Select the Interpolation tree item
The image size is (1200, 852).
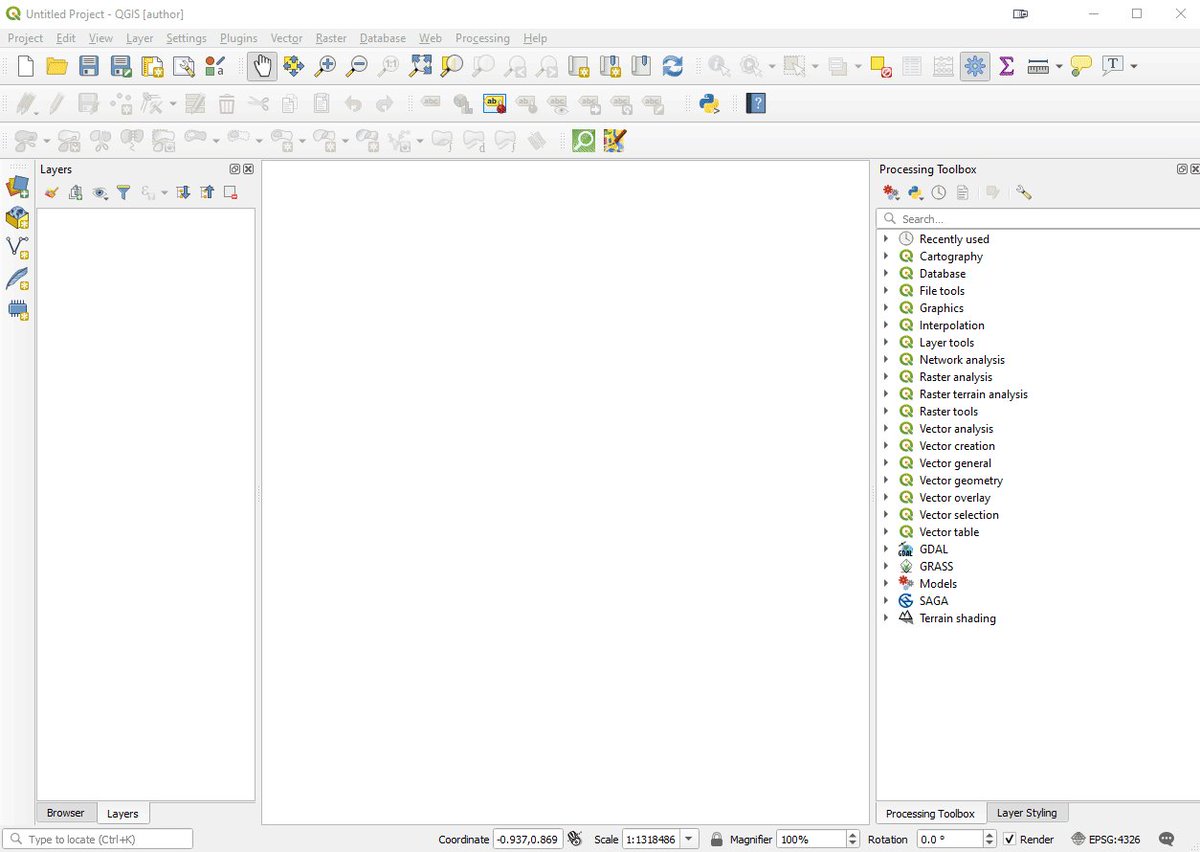[x=952, y=325]
